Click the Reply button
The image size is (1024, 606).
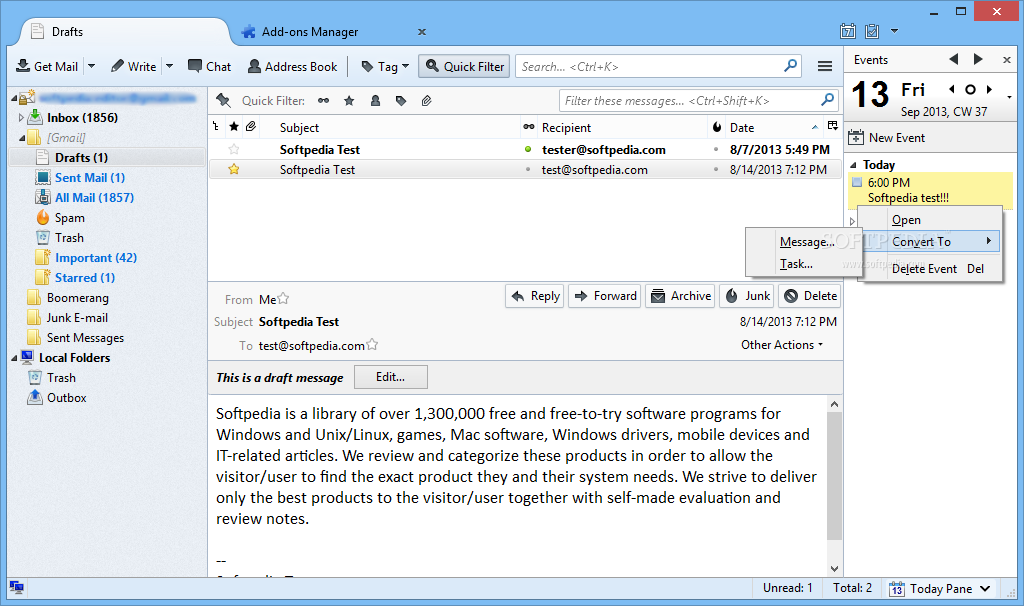coord(535,296)
